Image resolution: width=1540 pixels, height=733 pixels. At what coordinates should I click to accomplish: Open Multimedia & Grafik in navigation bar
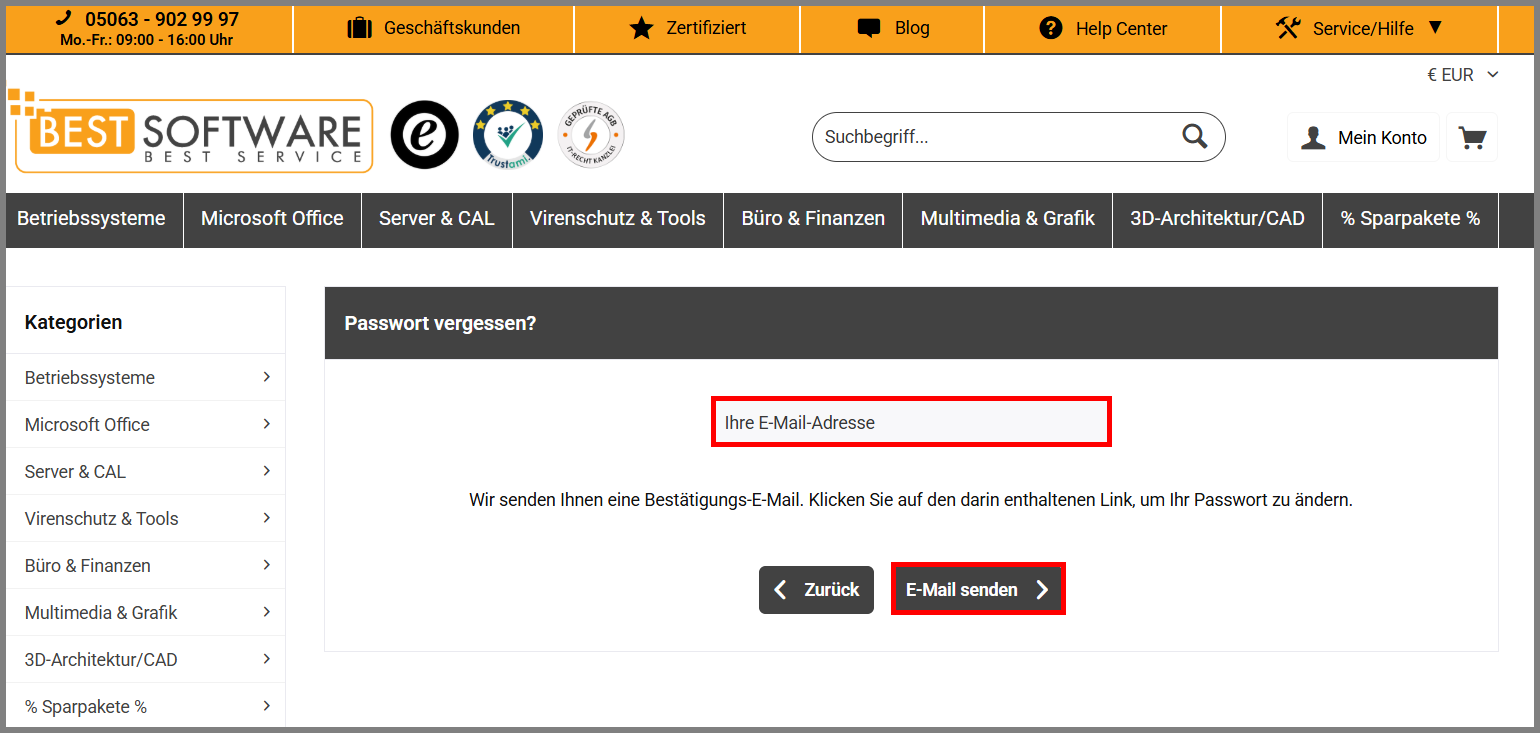coord(1008,219)
